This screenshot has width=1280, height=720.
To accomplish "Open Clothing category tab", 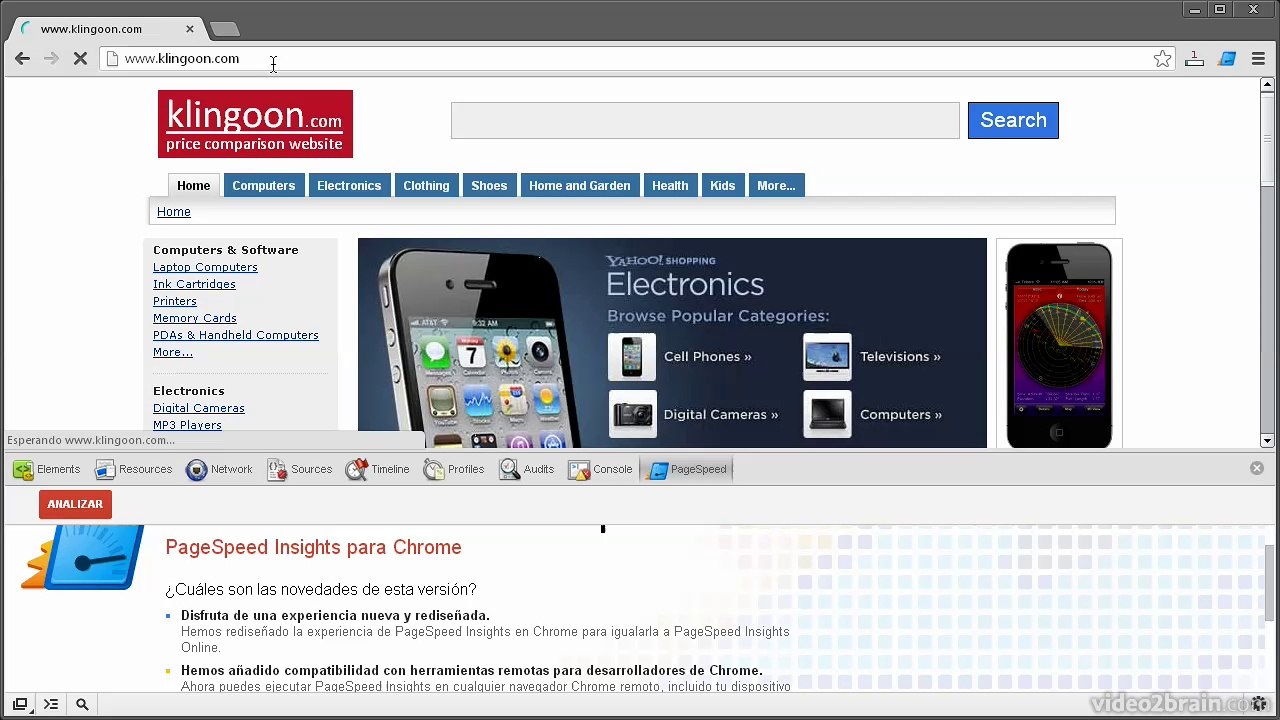I will point(426,185).
